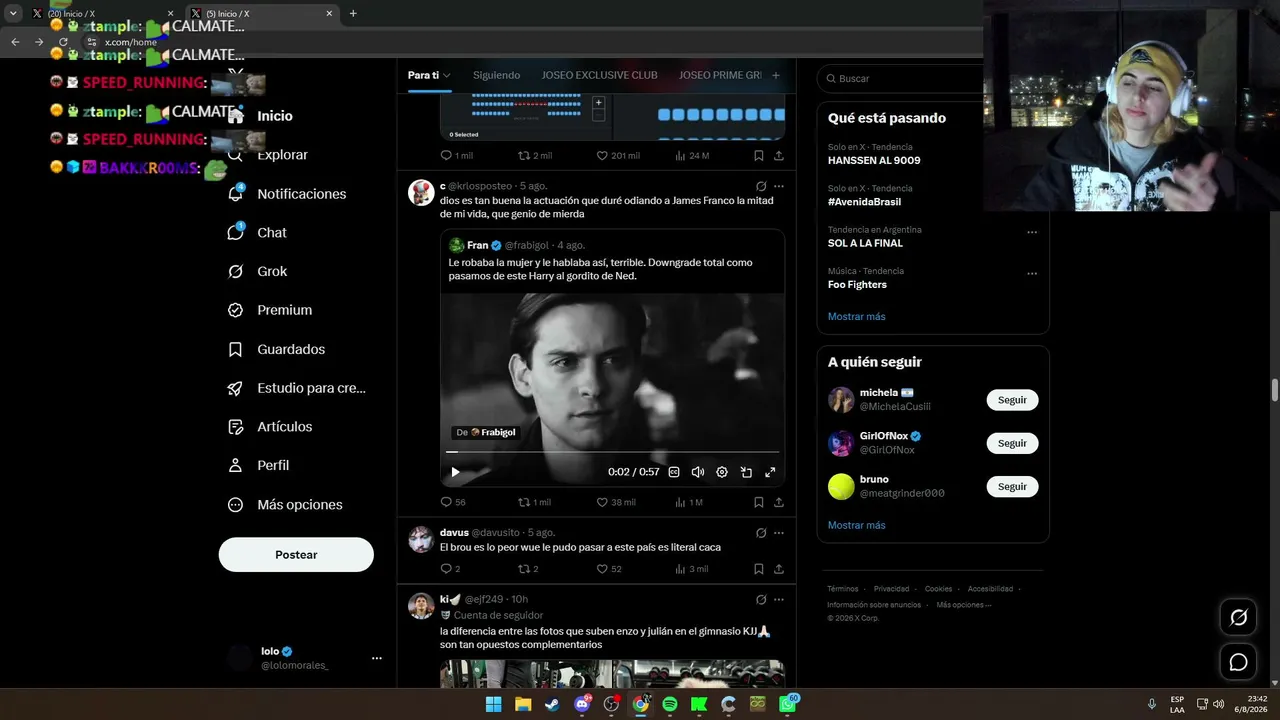This screenshot has height=720, width=1280.
Task: Open account options next to lolo
Action: point(377,658)
